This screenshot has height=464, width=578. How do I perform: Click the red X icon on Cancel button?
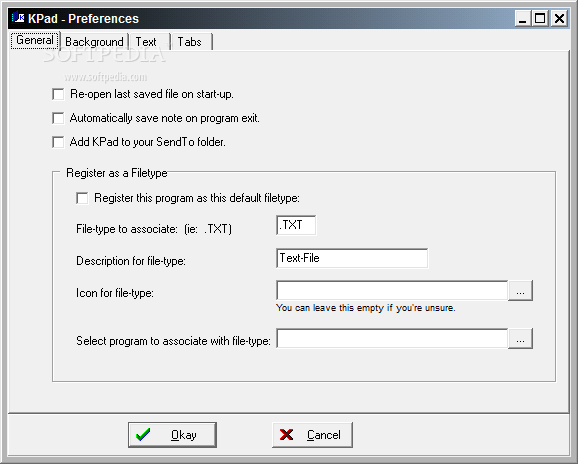286,435
